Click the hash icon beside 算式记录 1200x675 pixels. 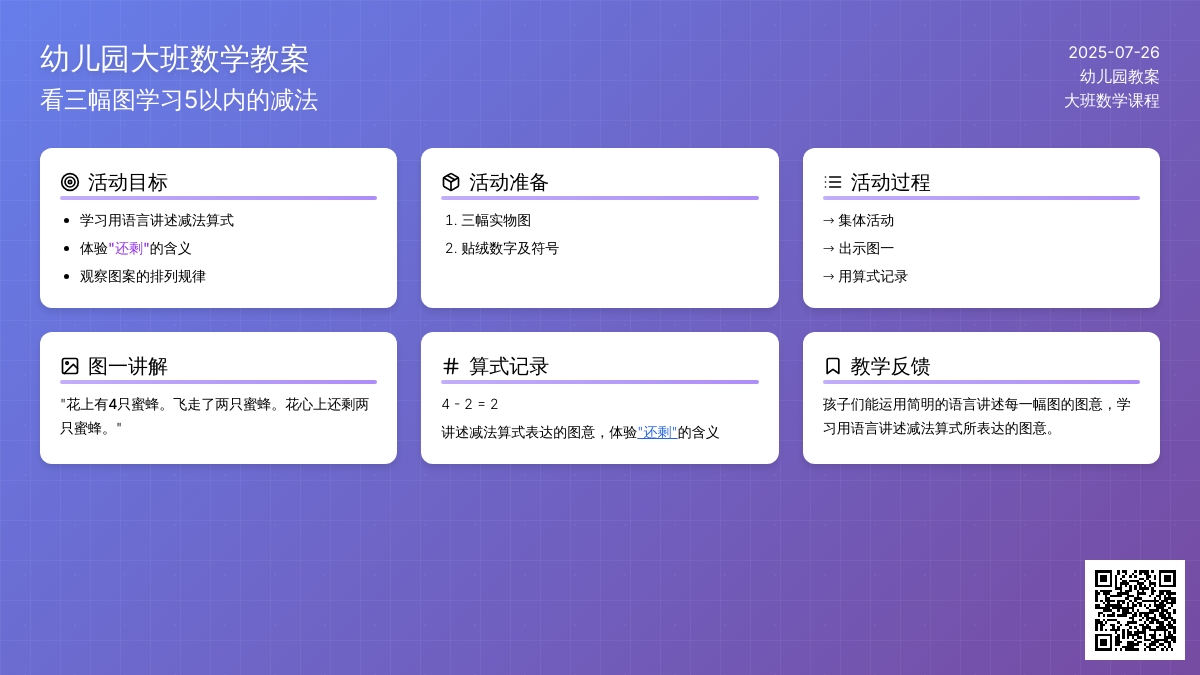(x=451, y=366)
